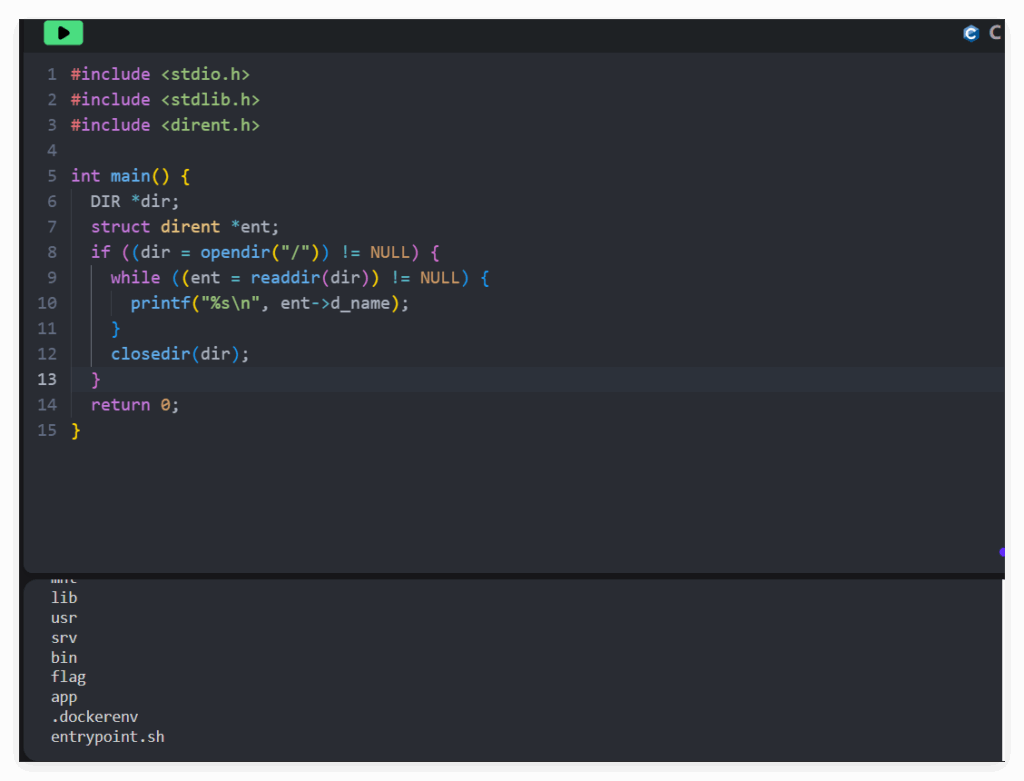Run the code with the green play button
Viewport: 1024px width, 781px height.
(63, 33)
